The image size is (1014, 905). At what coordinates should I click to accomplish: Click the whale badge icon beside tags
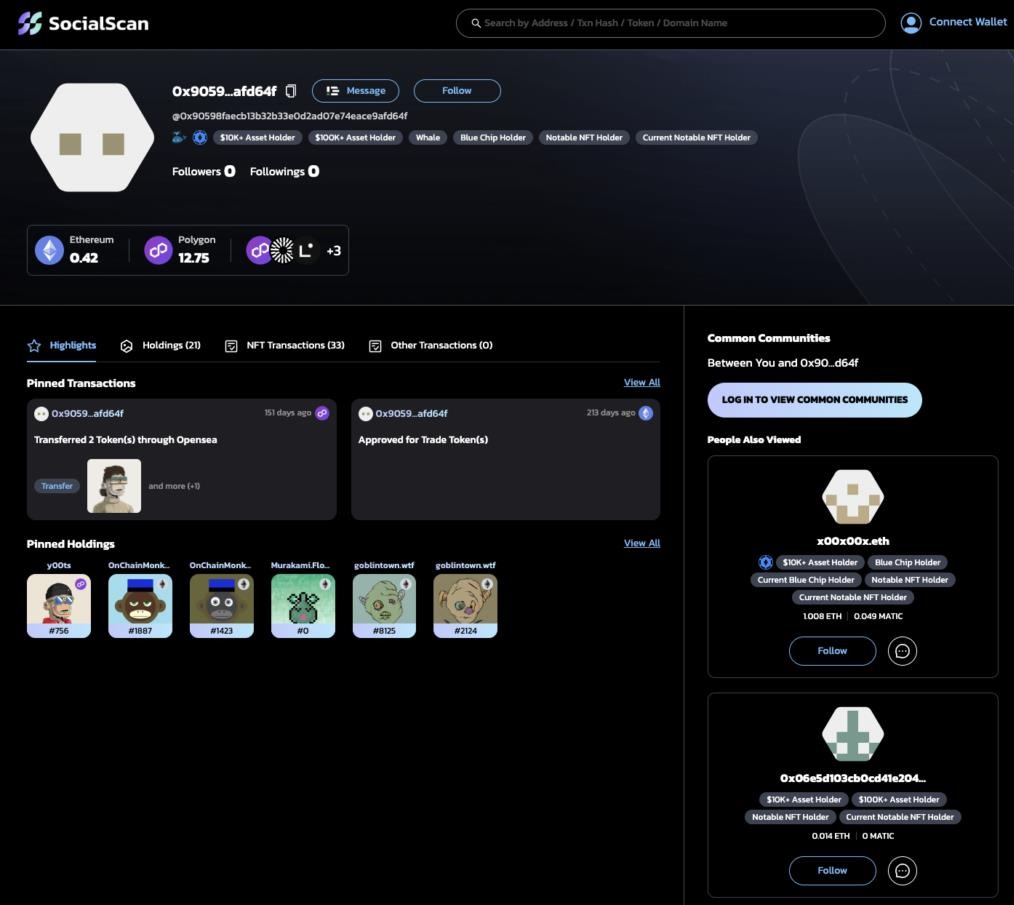click(x=179, y=138)
